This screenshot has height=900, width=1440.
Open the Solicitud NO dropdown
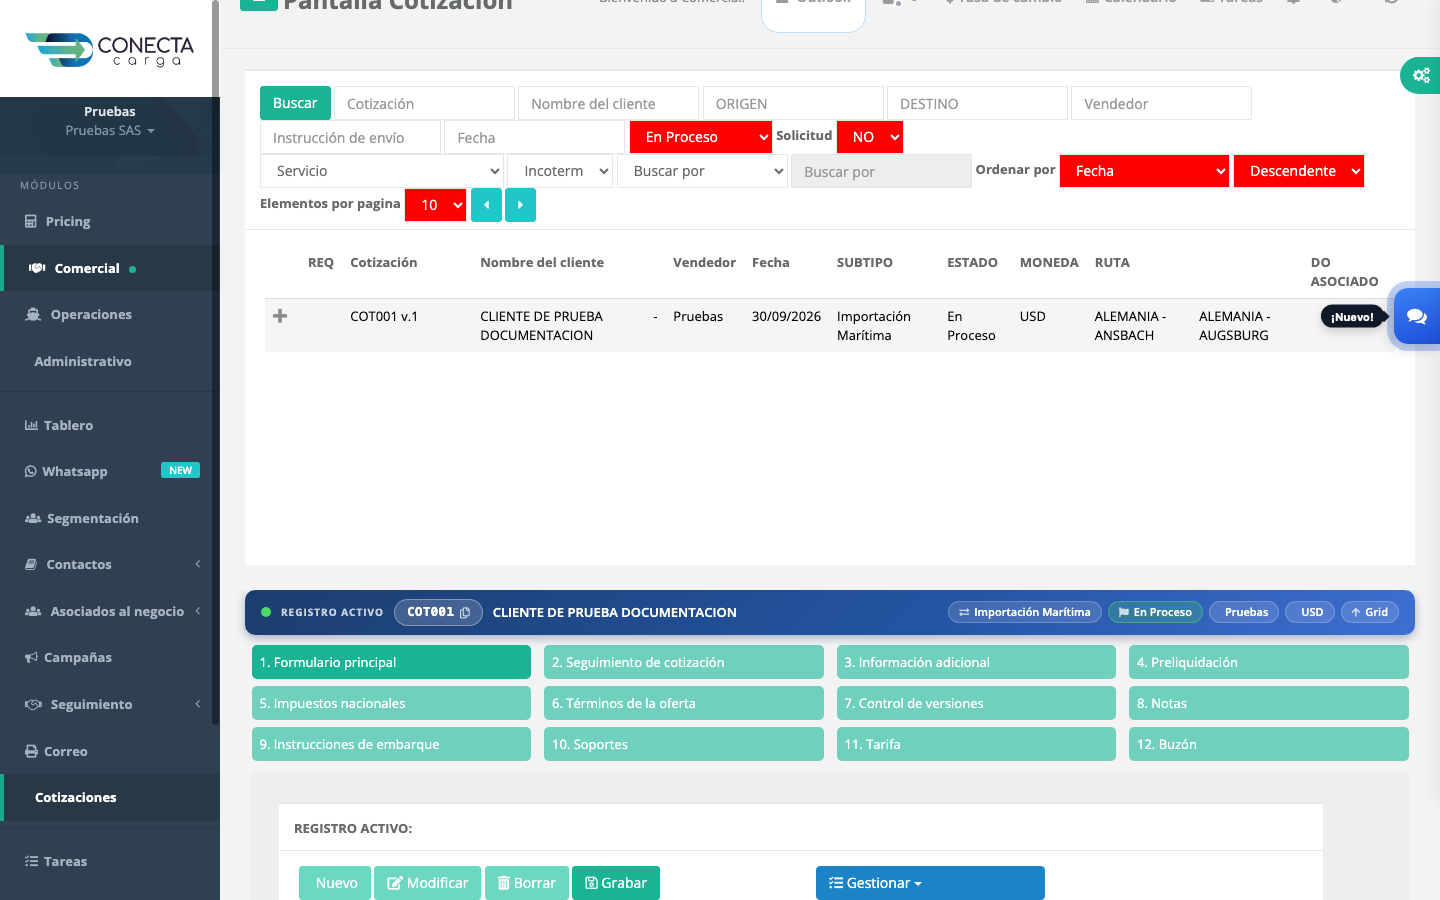tap(870, 137)
